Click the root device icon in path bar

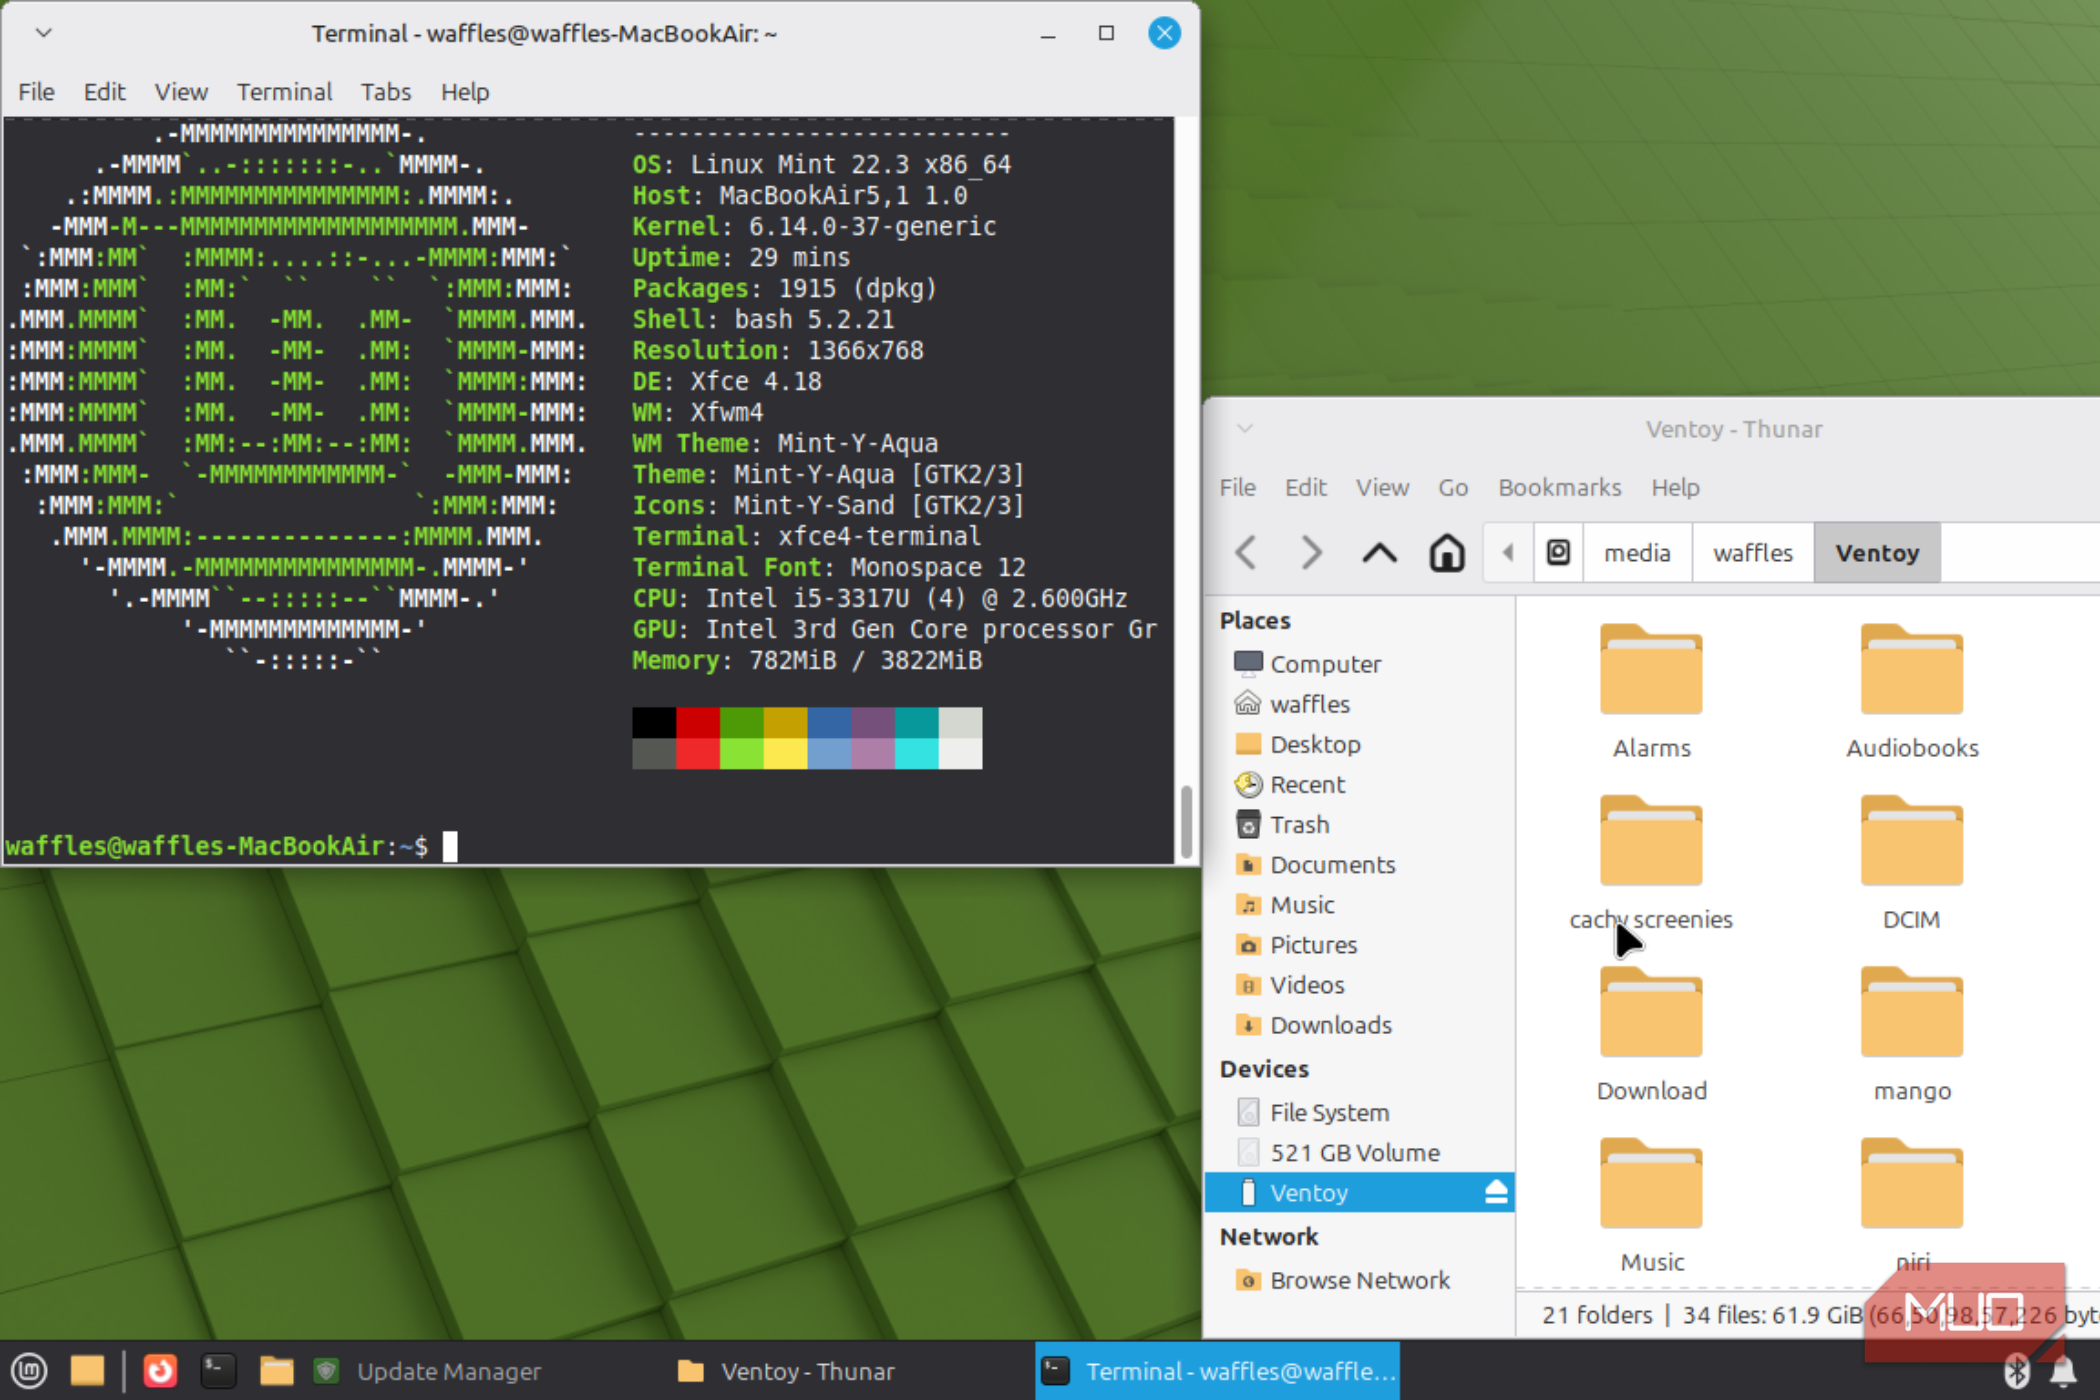(1558, 553)
